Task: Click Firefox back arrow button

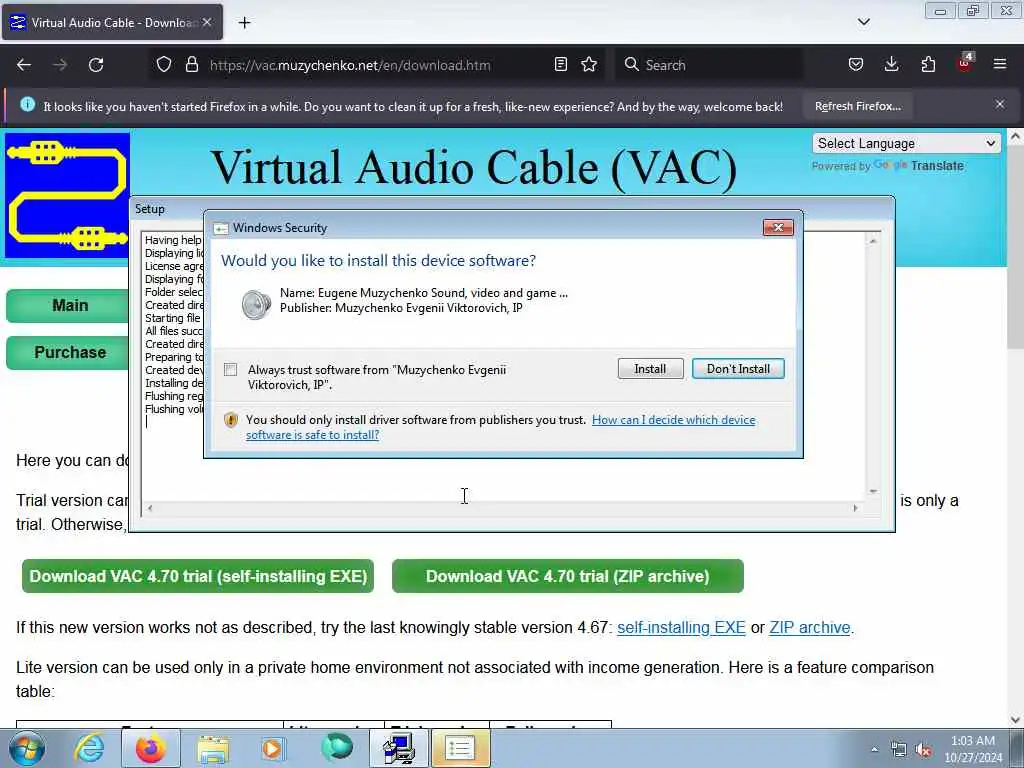Action: click(24, 65)
